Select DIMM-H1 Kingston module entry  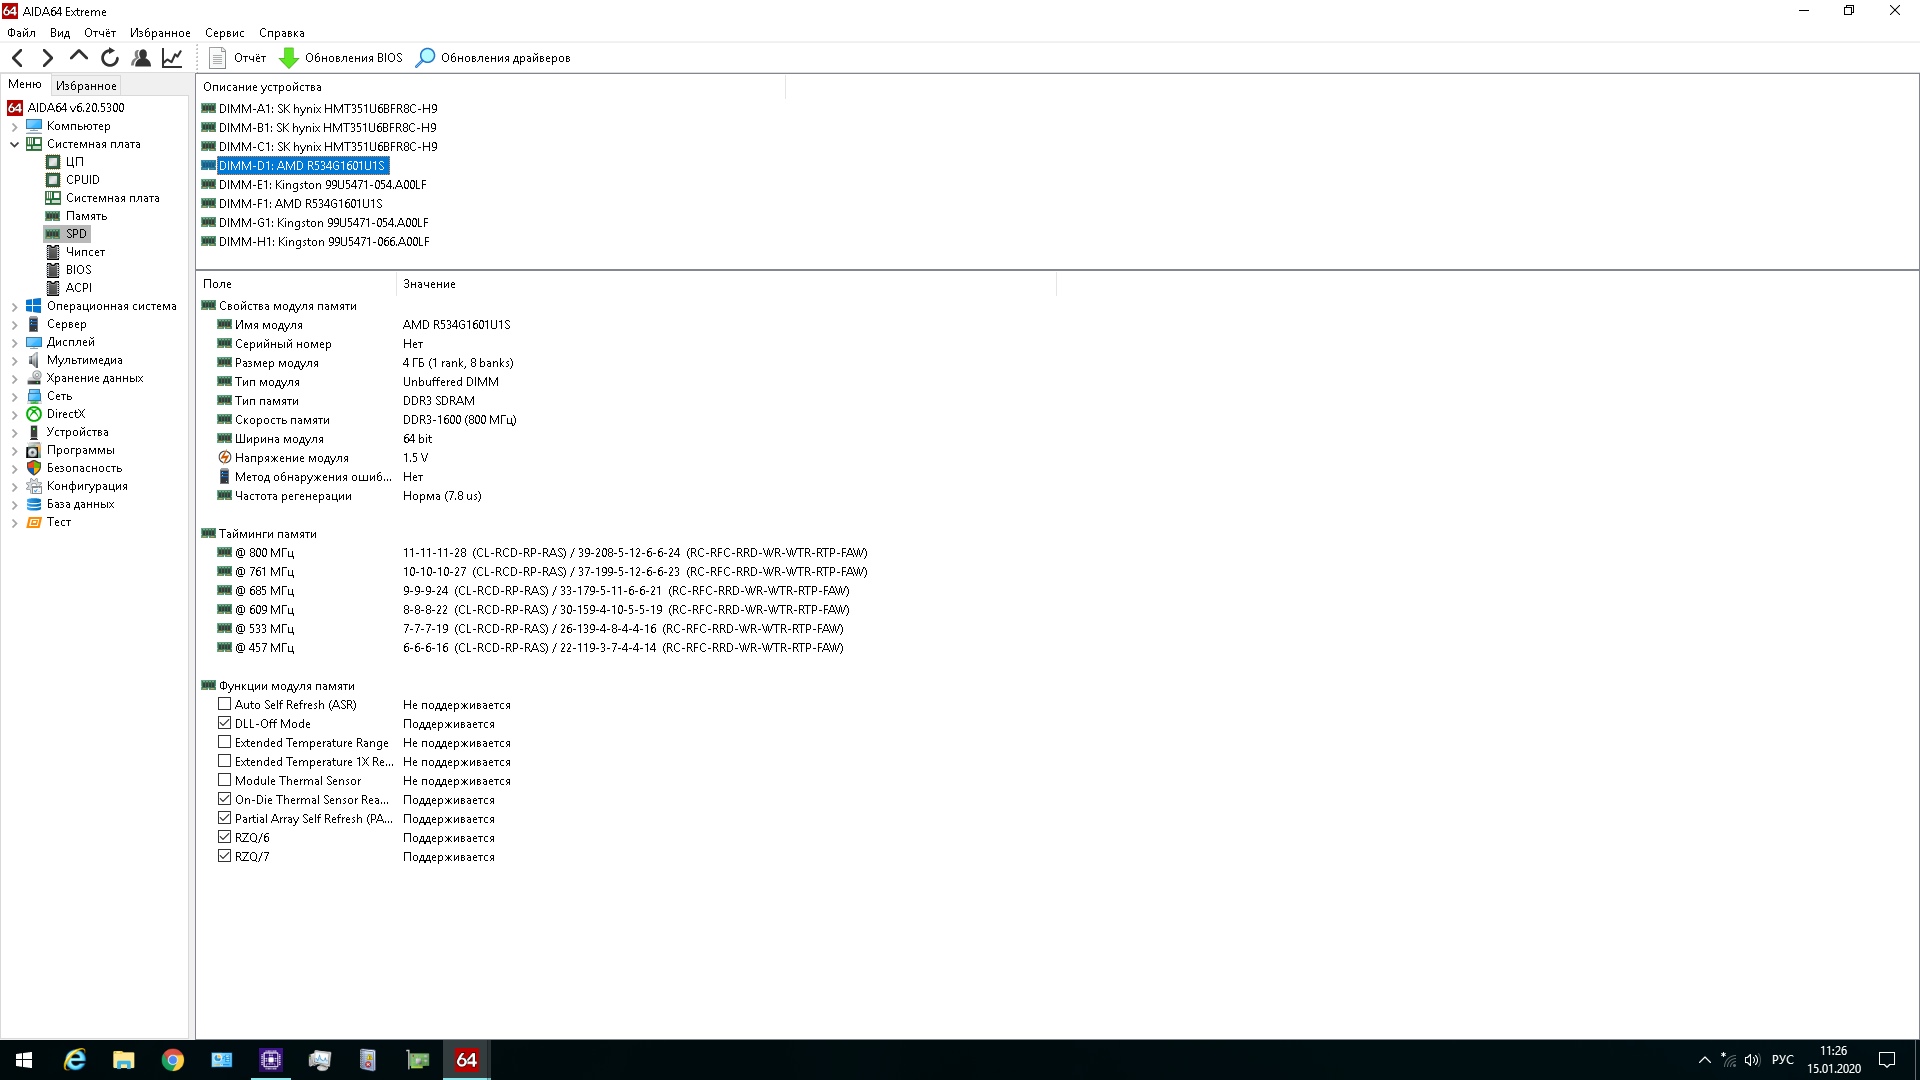point(323,242)
